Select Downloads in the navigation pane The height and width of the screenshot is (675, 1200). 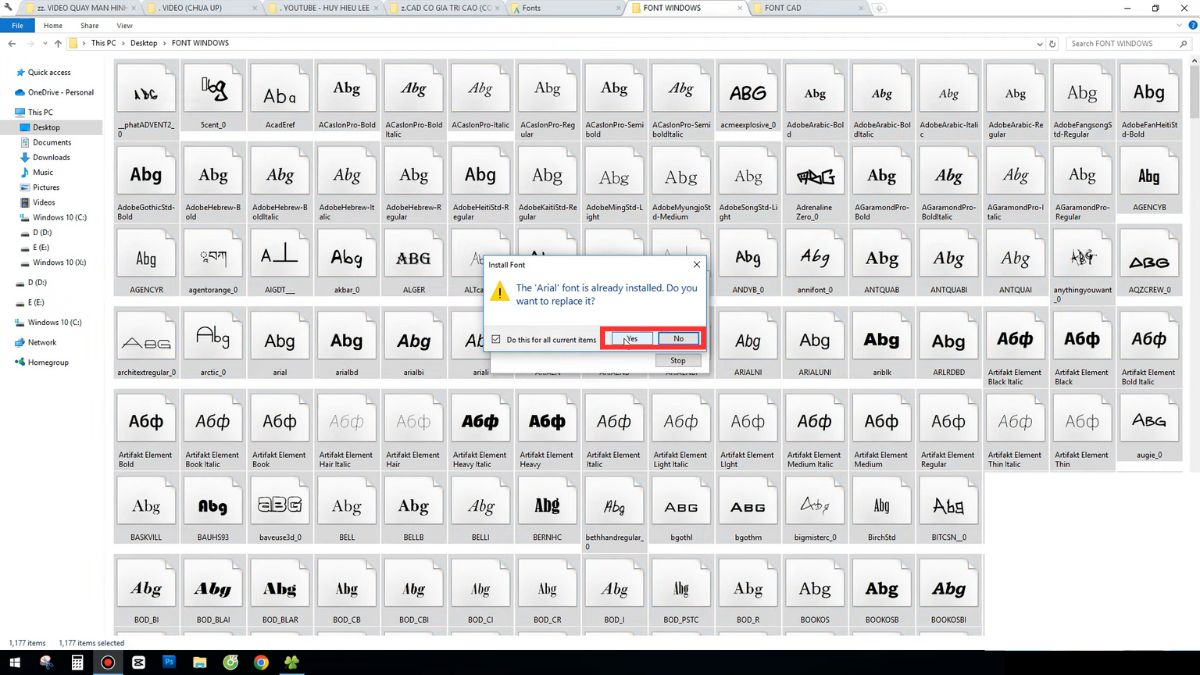pyautogui.click(x=51, y=157)
